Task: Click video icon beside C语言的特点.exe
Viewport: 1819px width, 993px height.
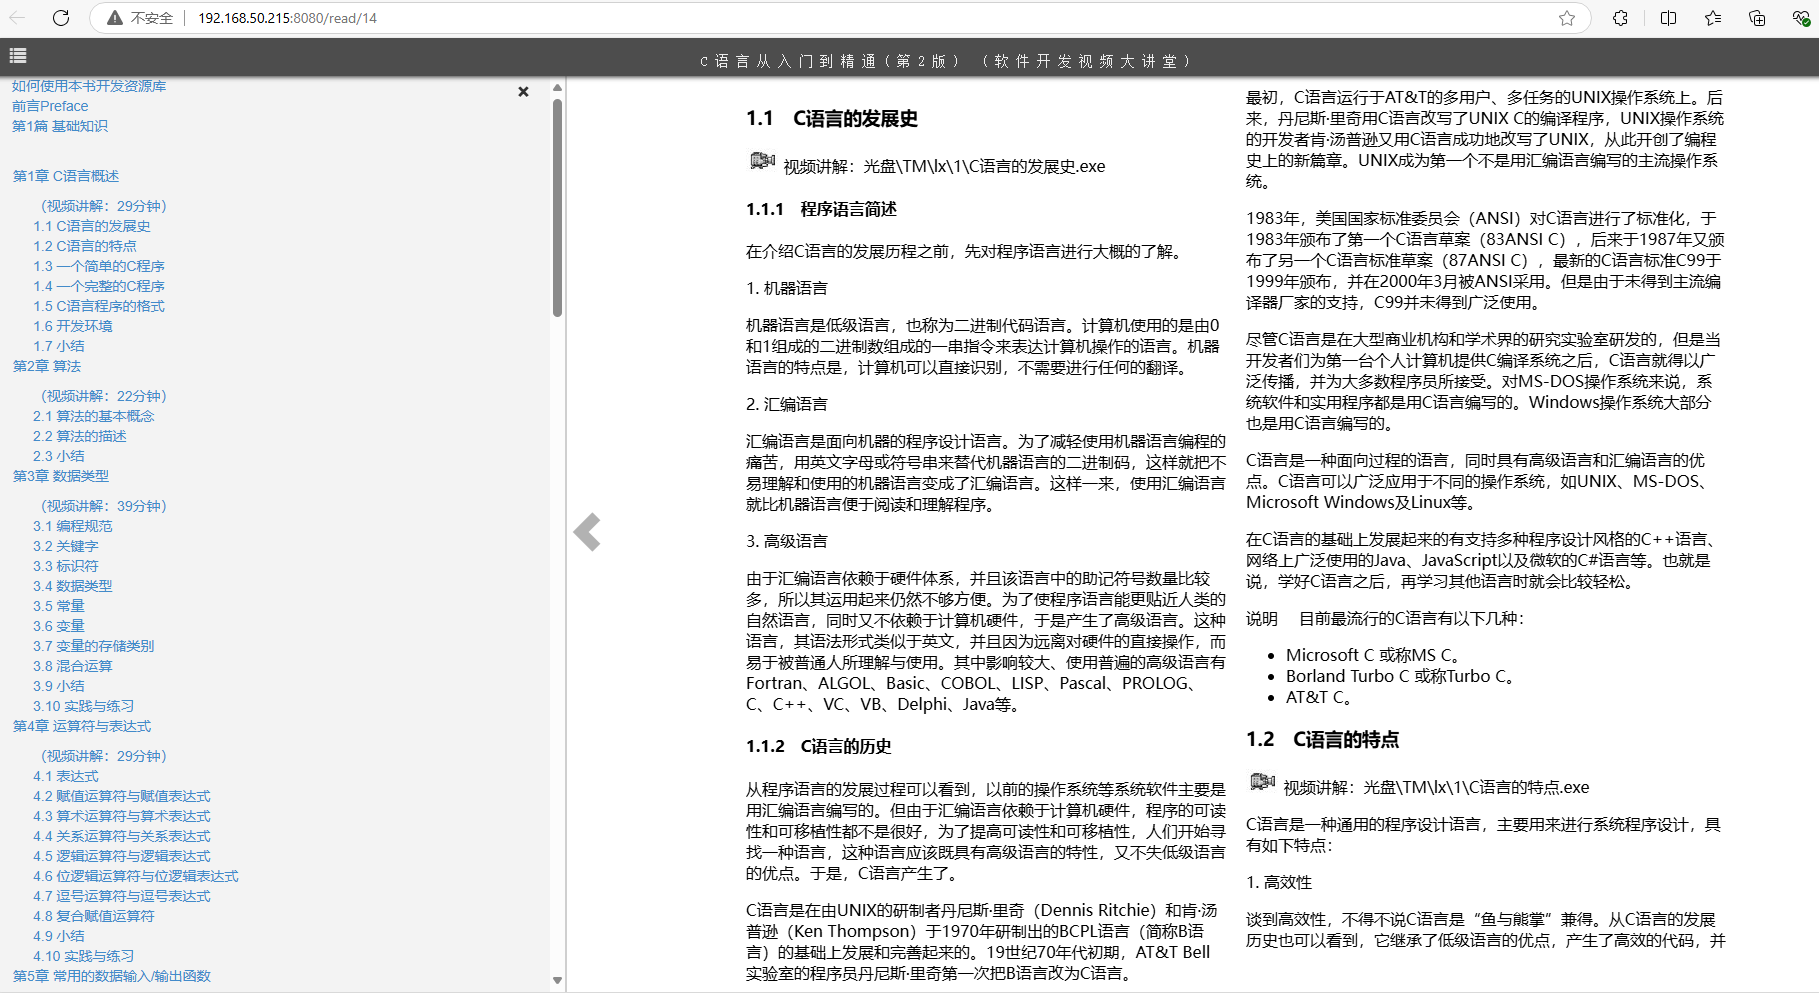Action: click(x=1262, y=781)
